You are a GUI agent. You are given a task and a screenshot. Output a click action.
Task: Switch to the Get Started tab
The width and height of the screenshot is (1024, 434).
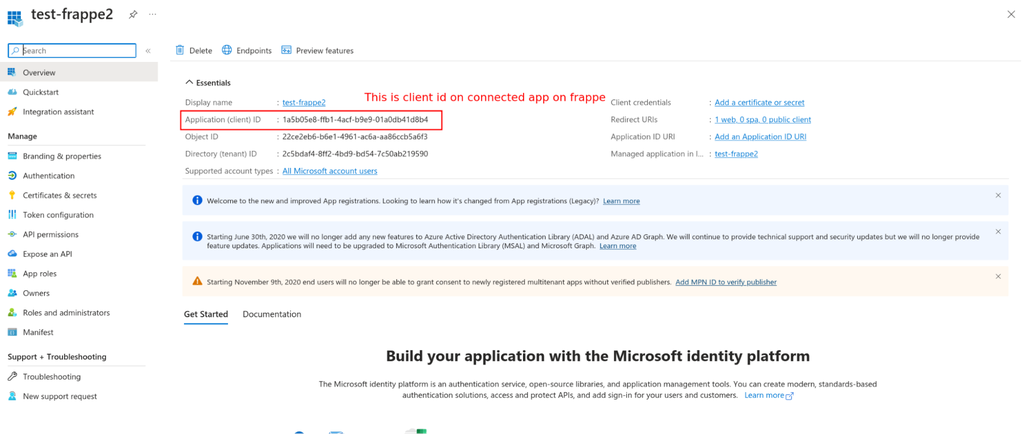pos(206,315)
